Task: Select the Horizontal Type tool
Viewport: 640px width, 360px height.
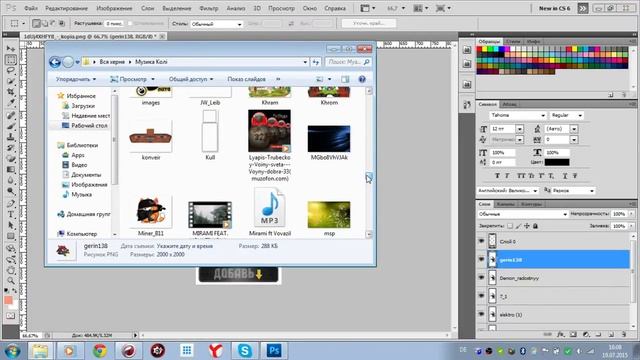Action: [11, 214]
